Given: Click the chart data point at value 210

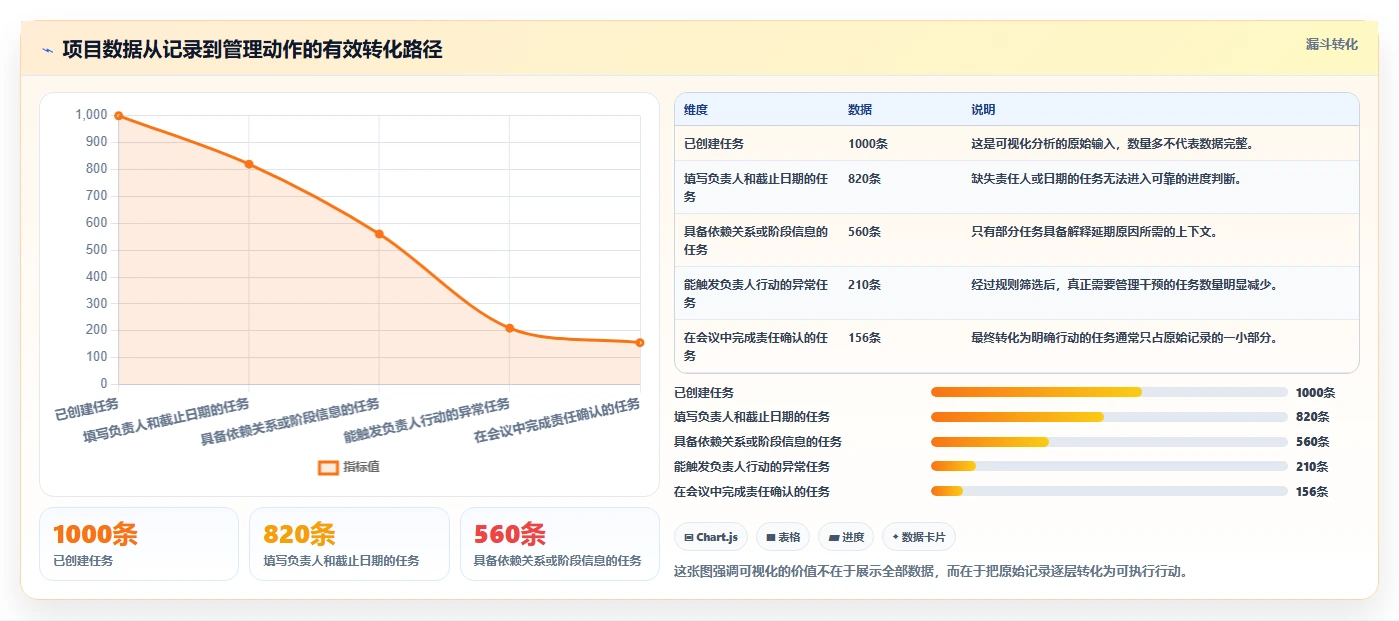Looking at the screenshot, I should 509,328.
